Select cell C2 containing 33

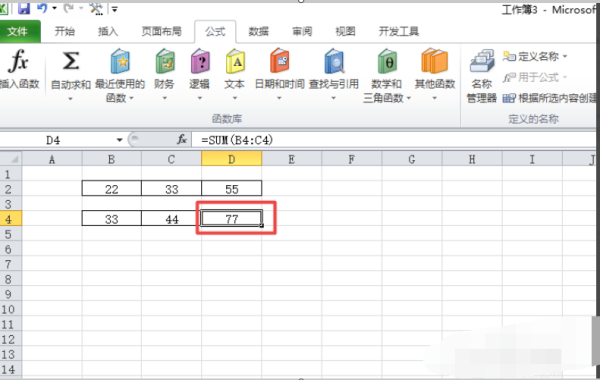[x=171, y=189]
